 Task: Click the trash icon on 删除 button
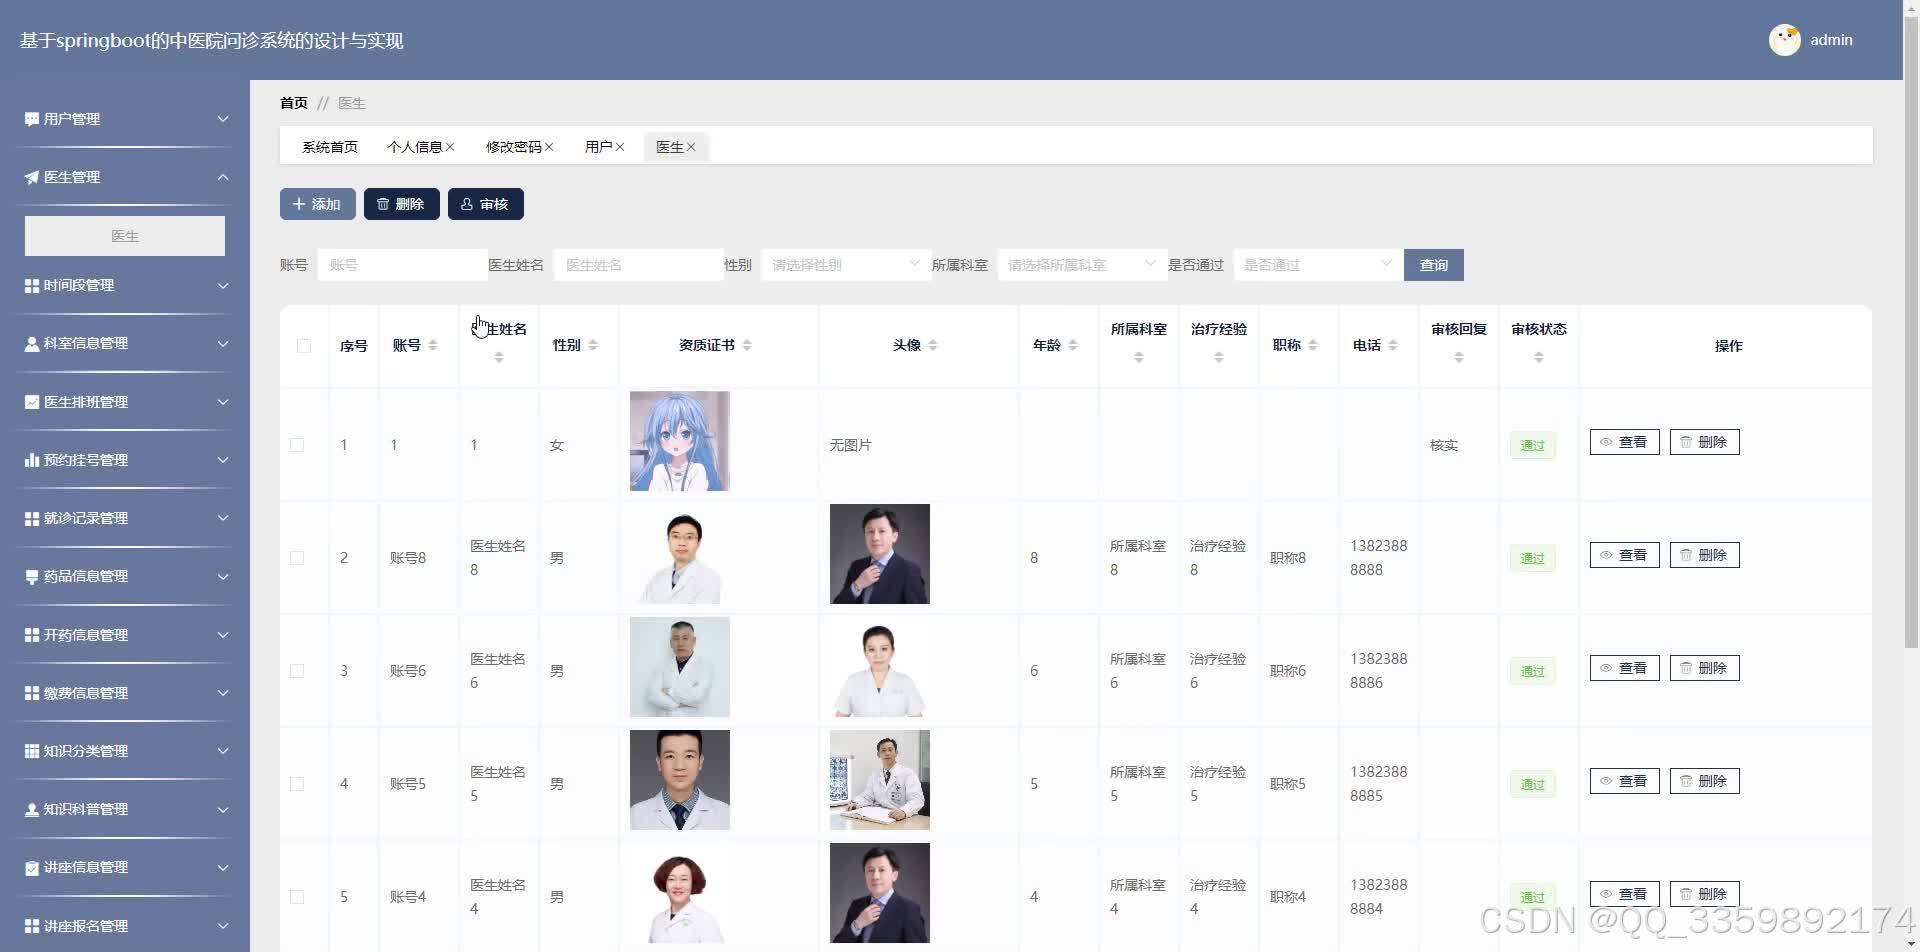382,203
